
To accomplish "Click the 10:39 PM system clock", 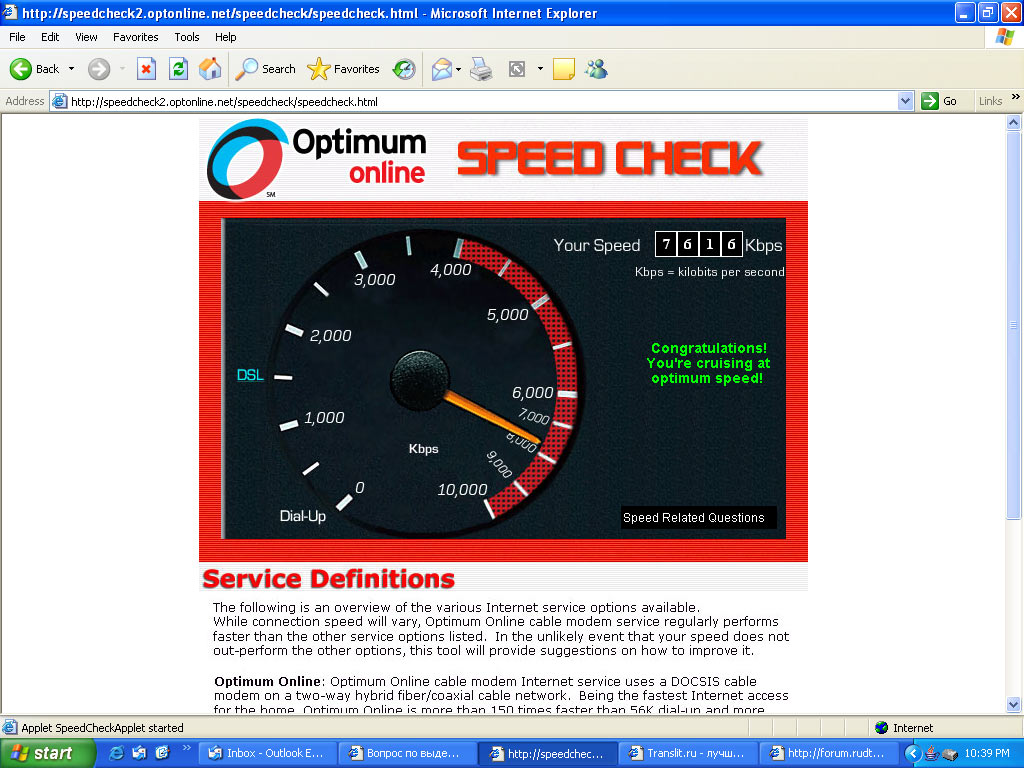I will [x=987, y=753].
